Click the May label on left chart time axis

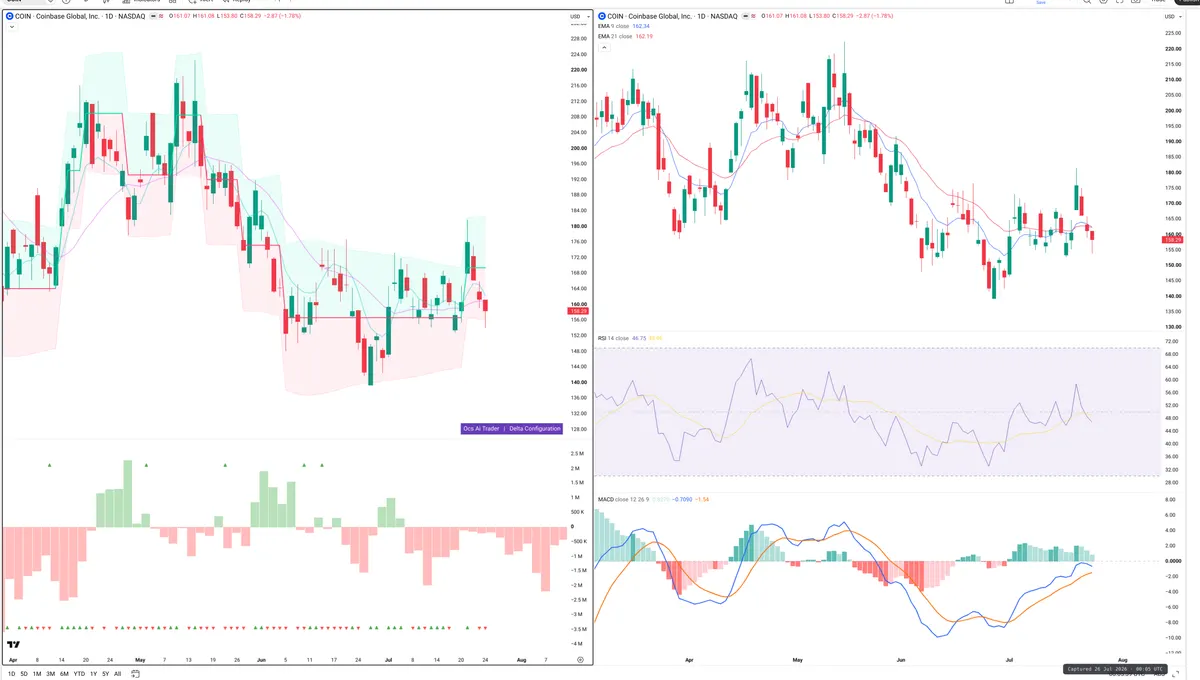click(140, 660)
